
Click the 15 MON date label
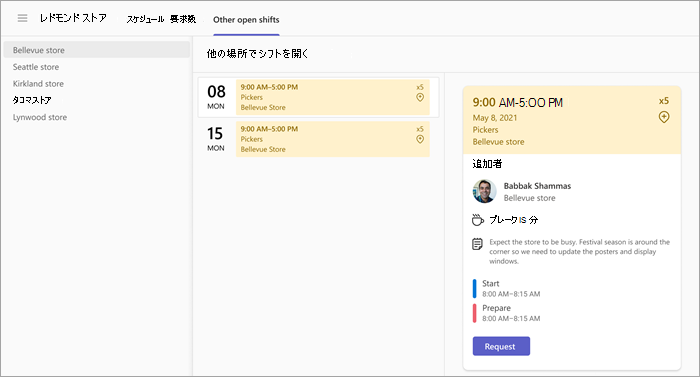click(216, 139)
